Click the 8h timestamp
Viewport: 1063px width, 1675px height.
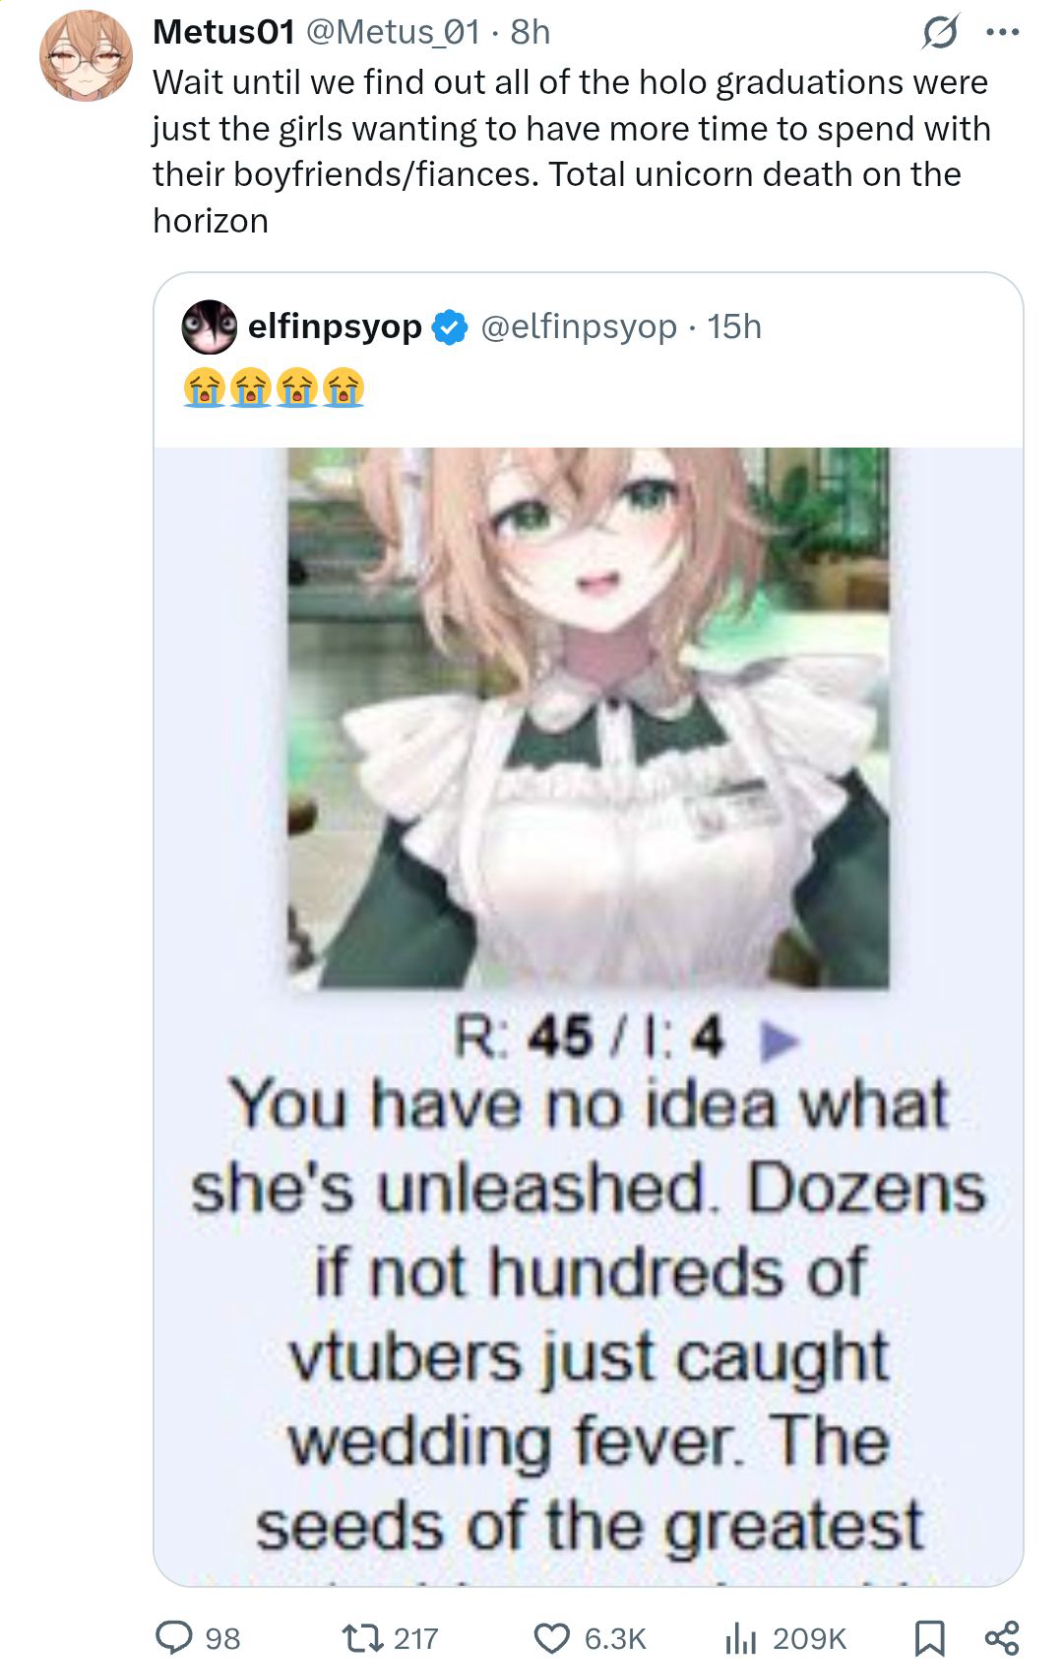(x=530, y=32)
